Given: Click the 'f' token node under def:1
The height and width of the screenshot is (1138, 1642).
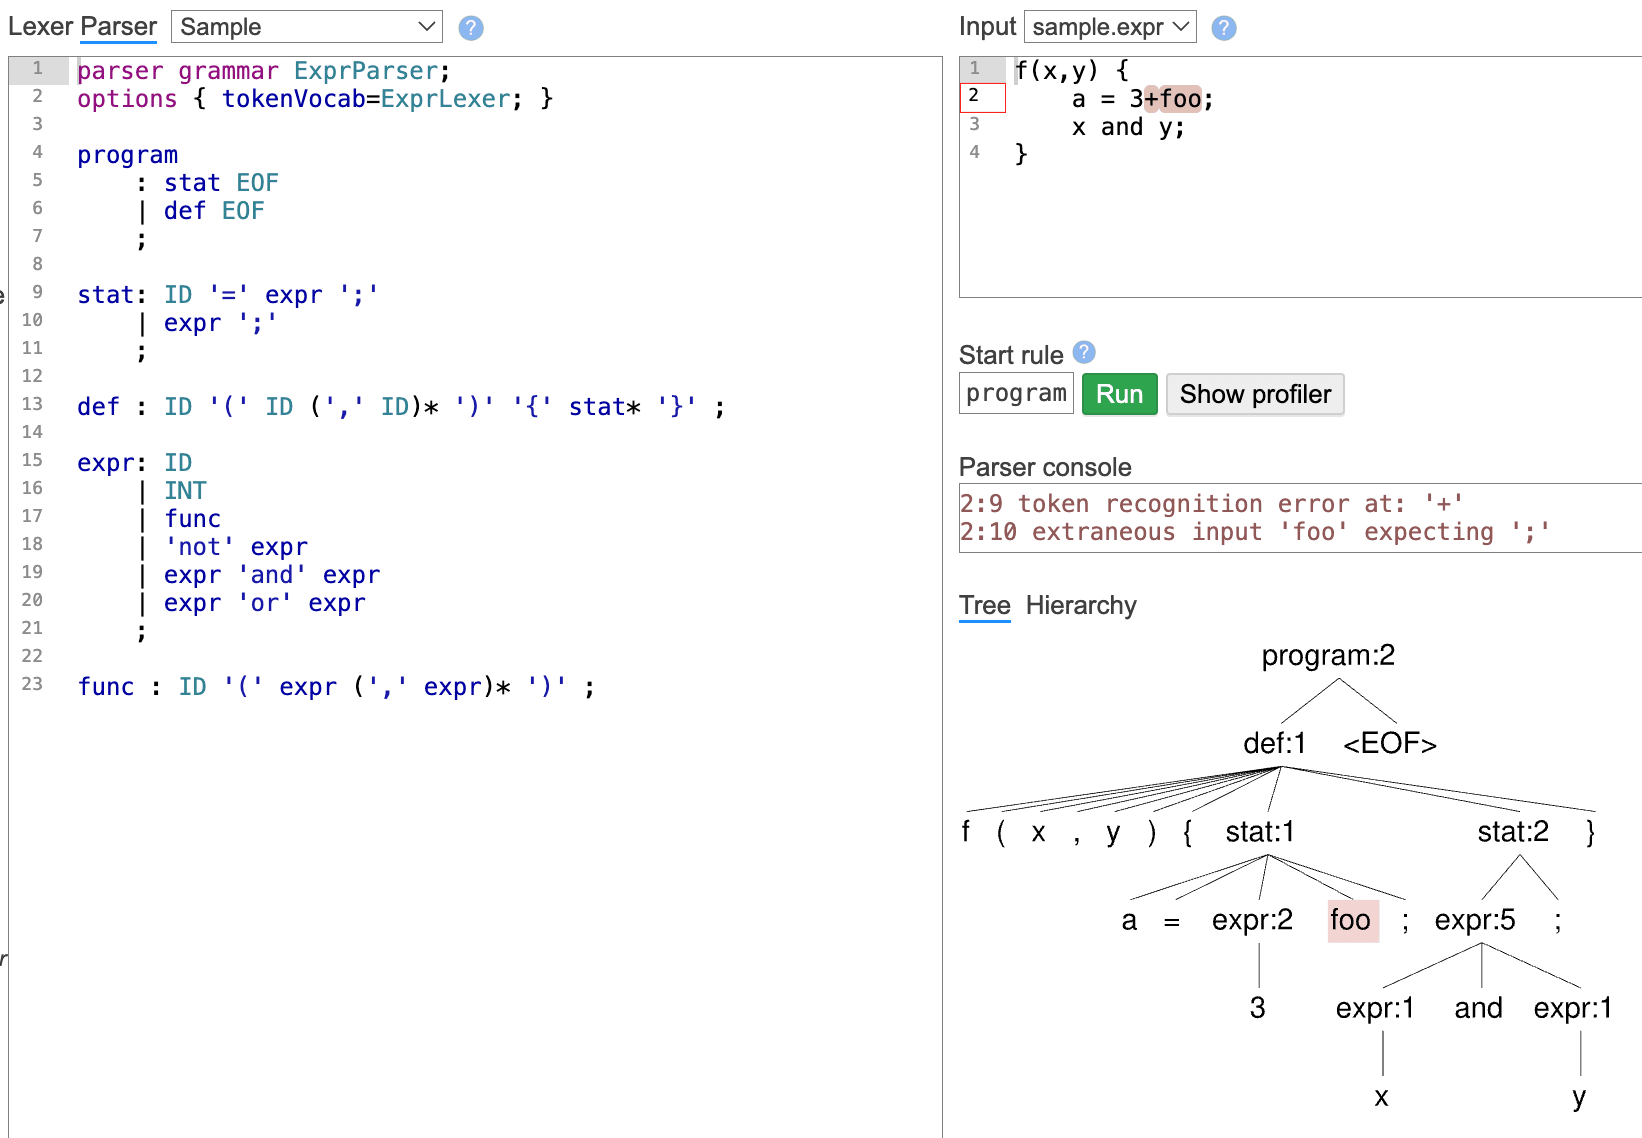Looking at the screenshot, I should point(965,832).
